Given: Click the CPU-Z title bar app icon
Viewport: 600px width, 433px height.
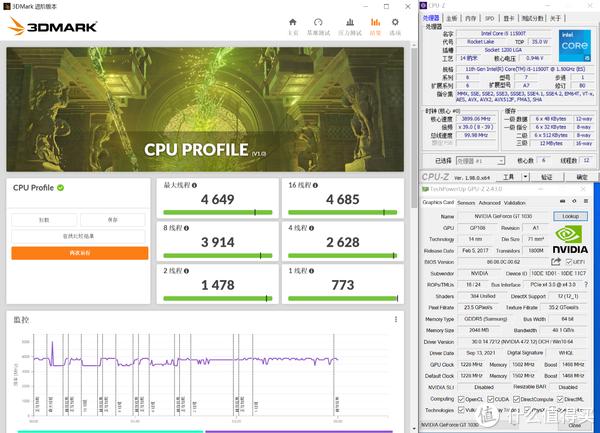Looking at the screenshot, I should point(423,5).
